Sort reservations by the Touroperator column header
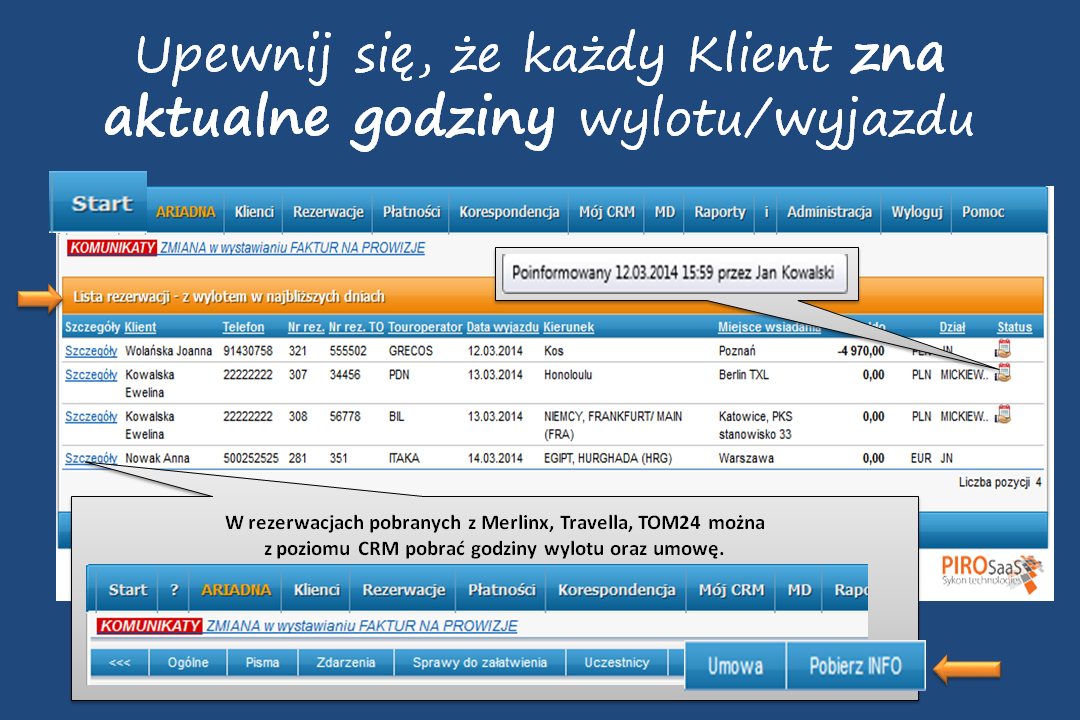The width and height of the screenshot is (1080, 720). tap(425, 327)
